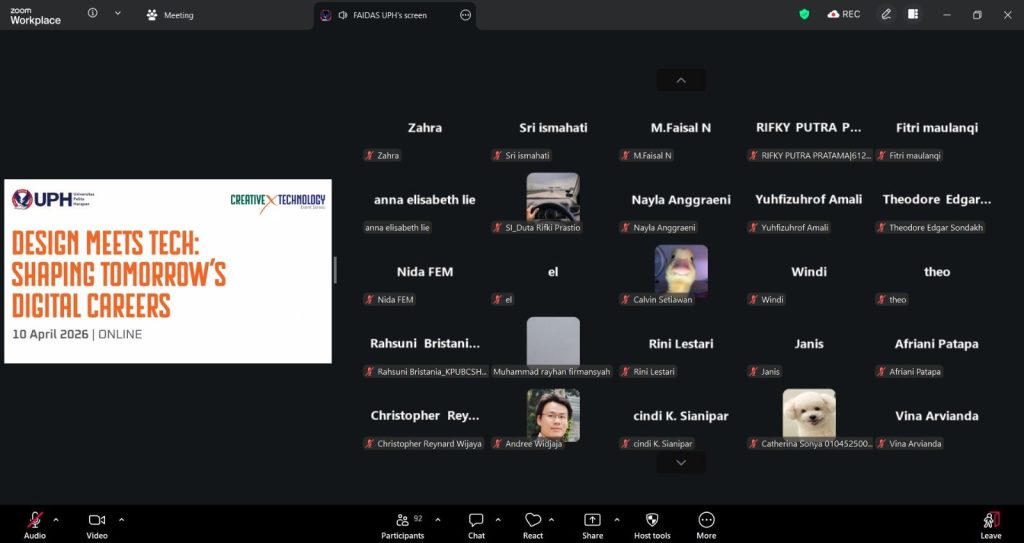Open the More options menu
The image size is (1024, 543).
tap(706, 520)
